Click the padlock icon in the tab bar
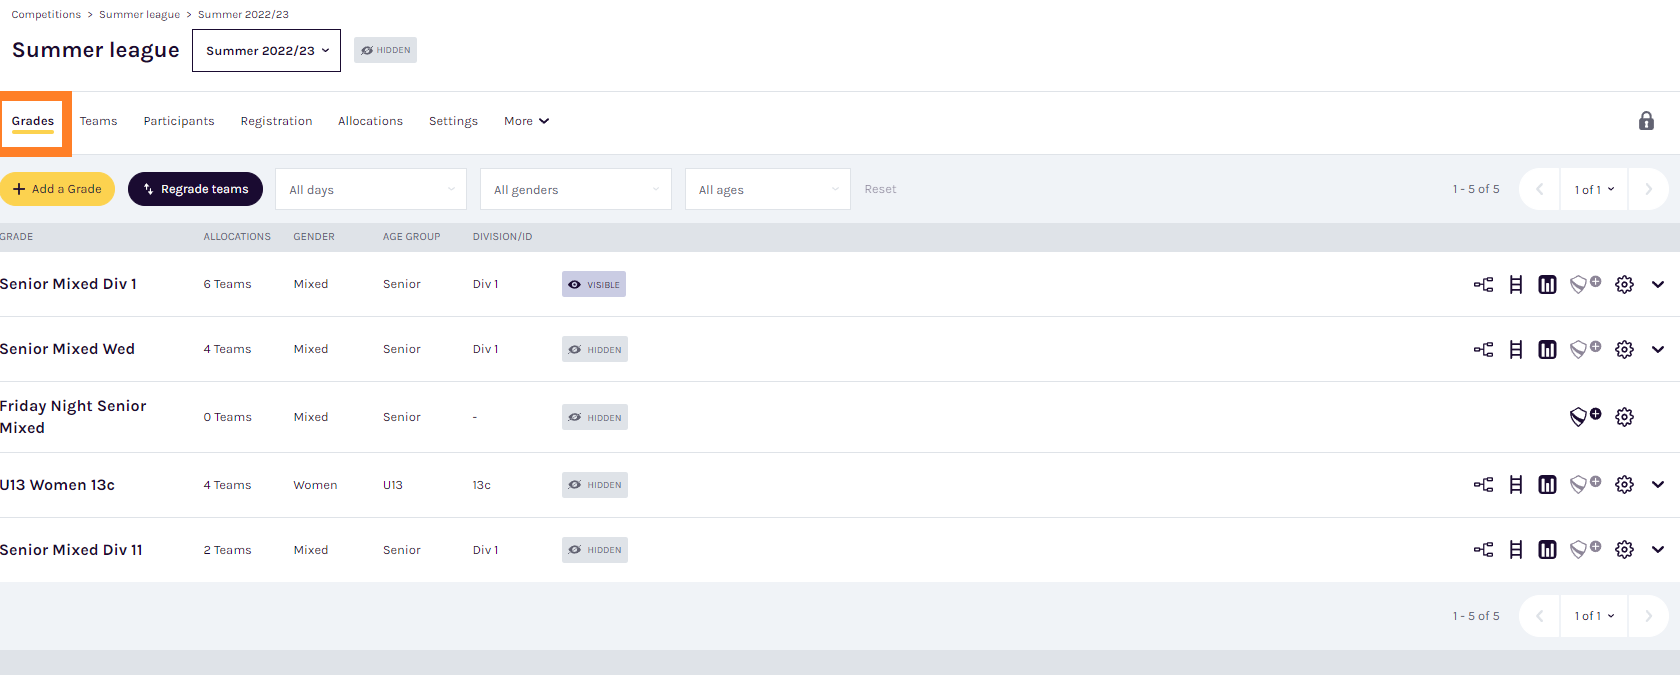Viewport: 1680px width, 675px height. click(x=1646, y=121)
